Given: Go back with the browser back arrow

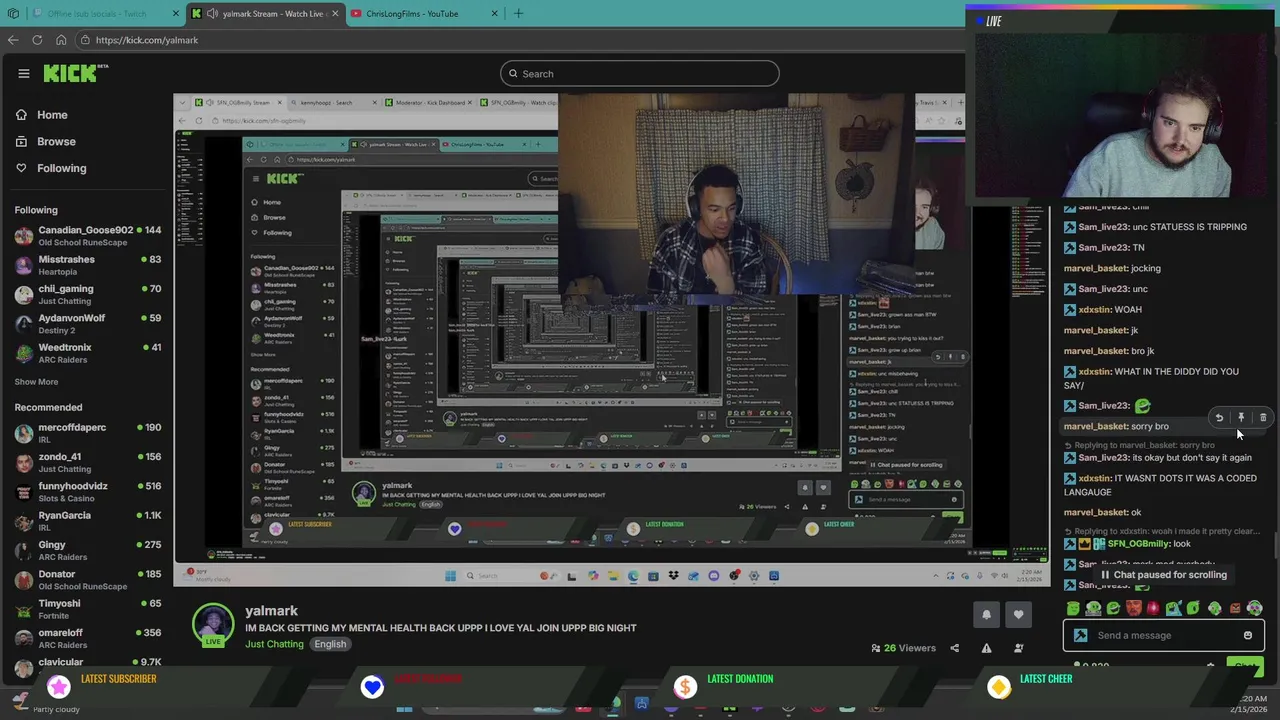Looking at the screenshot, I should tap(13, 40).
